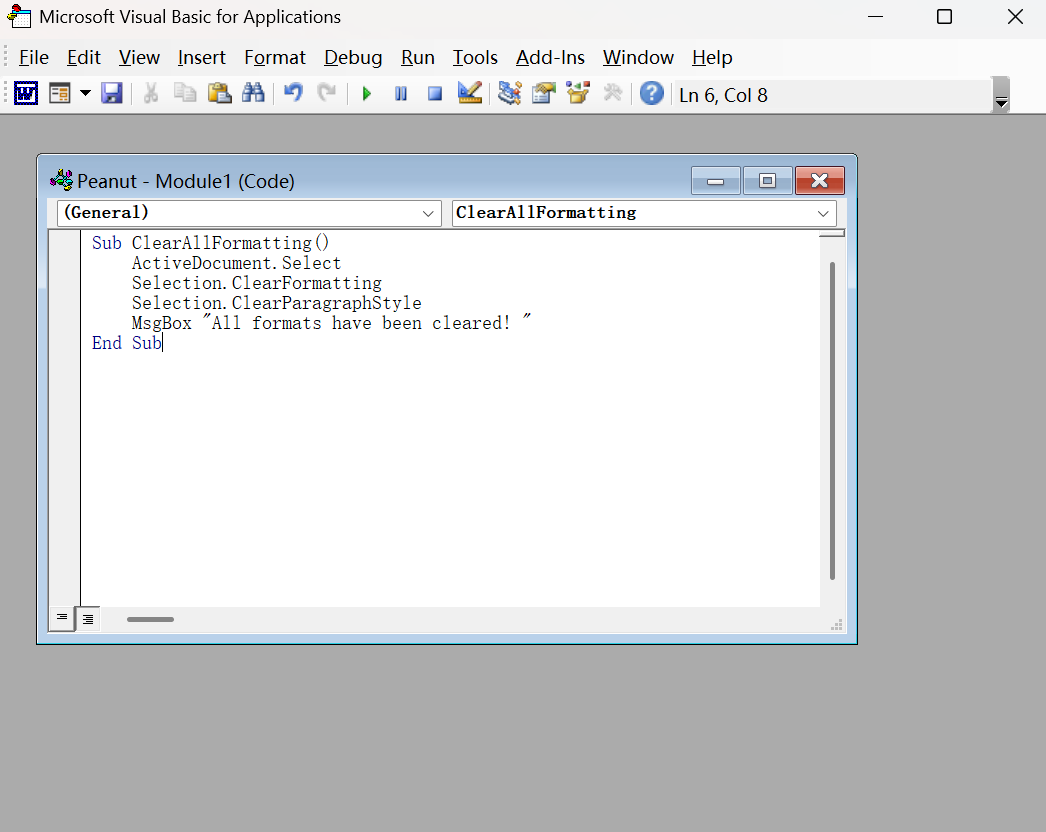Open the Project Explorer icon
The width and height of the screenshot is (1046, 832).
510,94
